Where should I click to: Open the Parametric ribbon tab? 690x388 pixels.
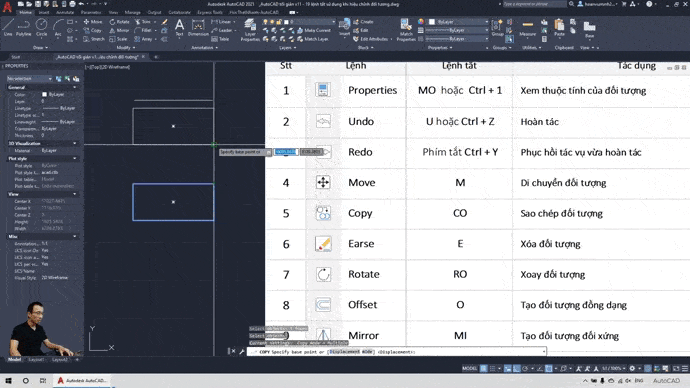pyautogui.click(x=91, y=12)
